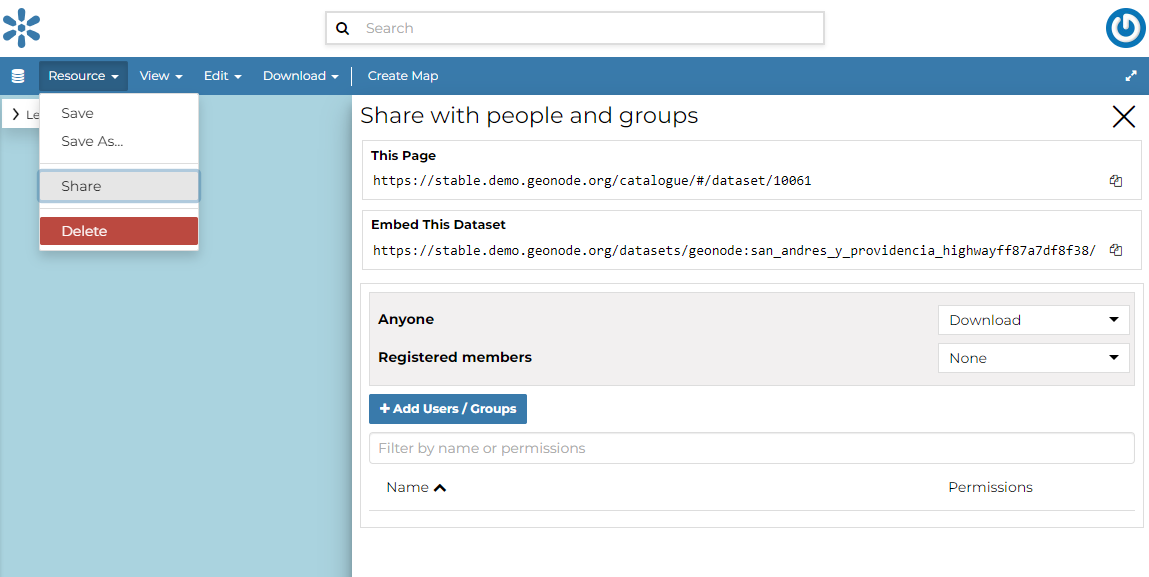Open the user avatar icon top right
1149x577 pixels.
1125,28
